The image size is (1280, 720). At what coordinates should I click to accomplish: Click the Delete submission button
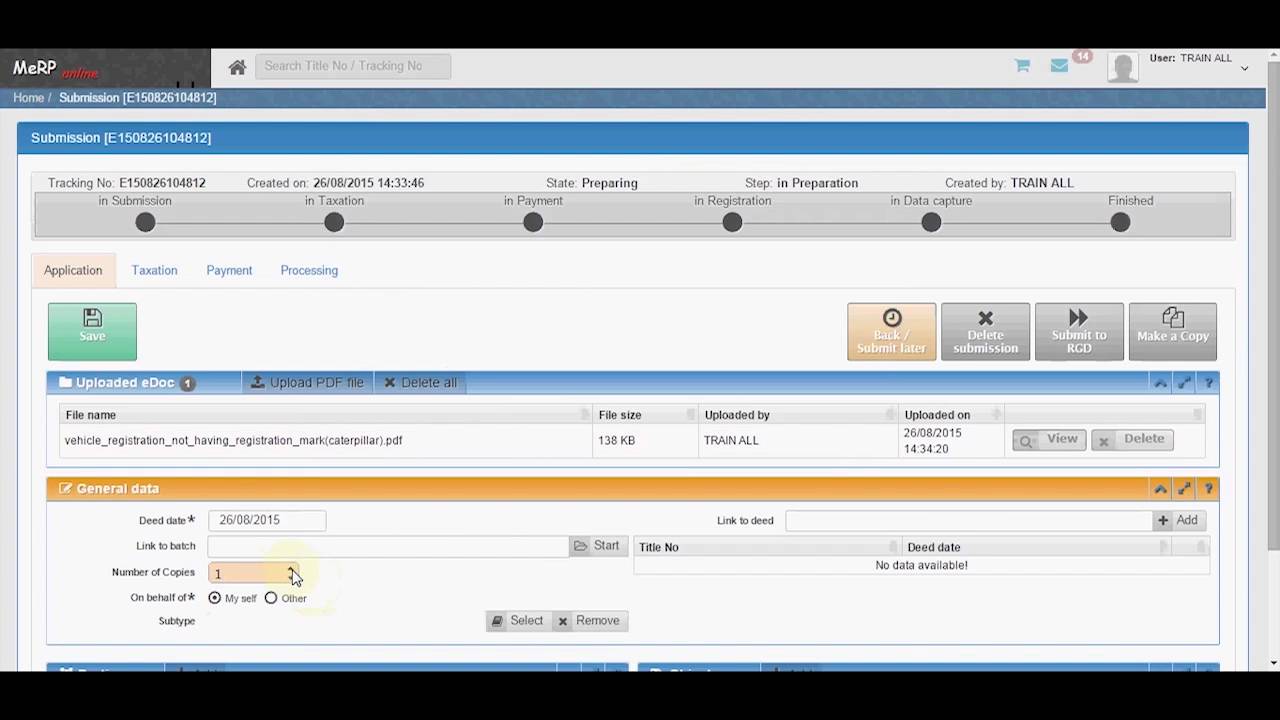coord(985,331)
